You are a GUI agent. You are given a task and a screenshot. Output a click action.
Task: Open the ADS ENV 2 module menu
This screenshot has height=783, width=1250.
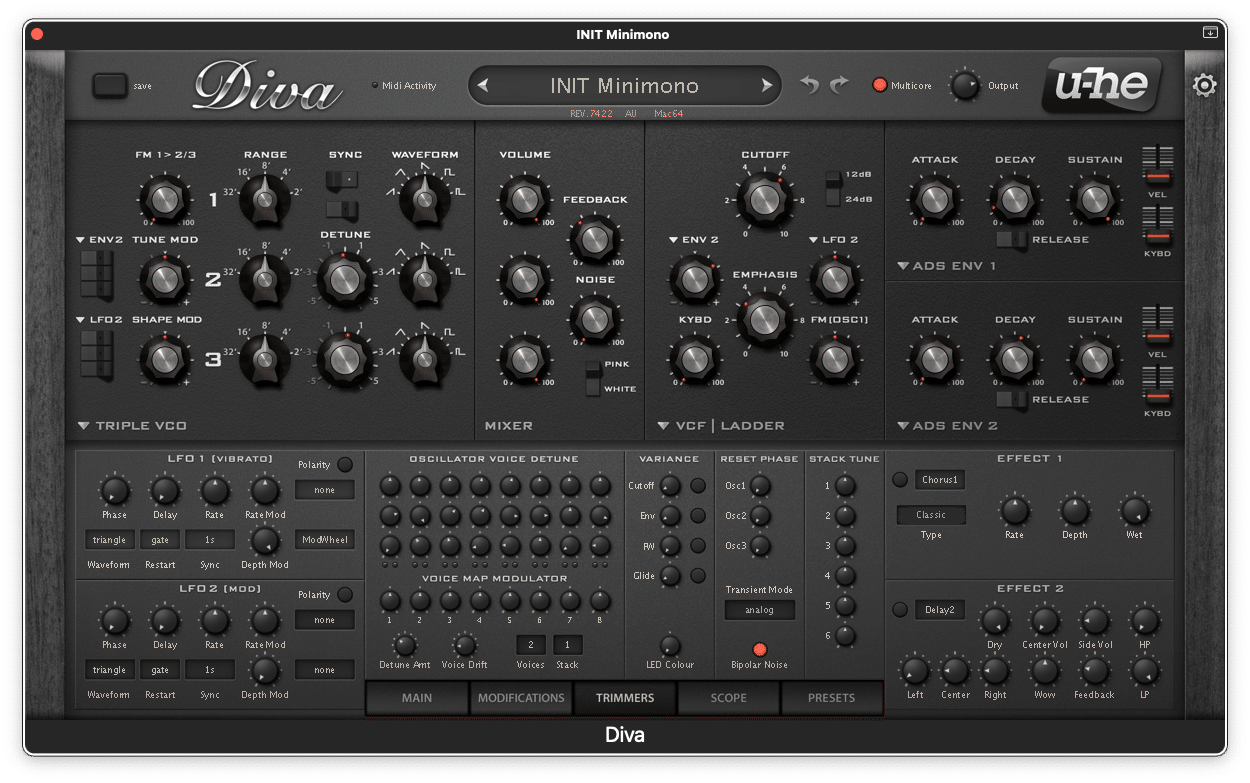tap(947, 426)
